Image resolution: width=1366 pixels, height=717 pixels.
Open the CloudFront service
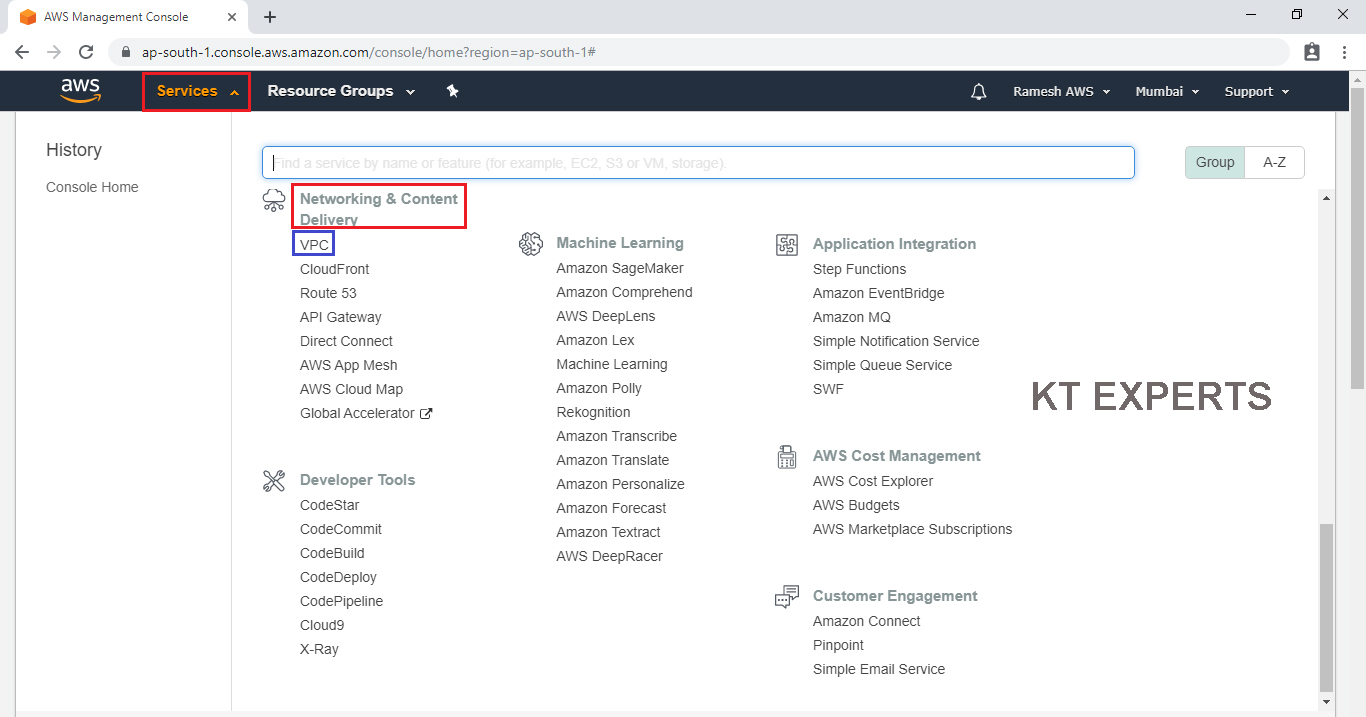pyautogui.click(x=334, y=269)
